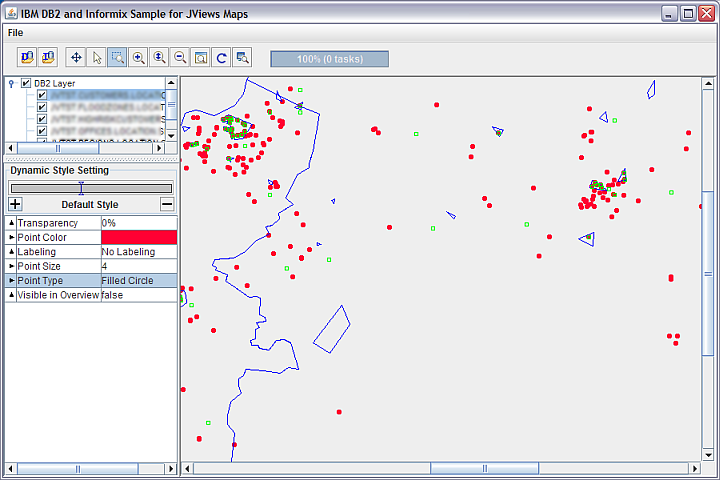Click the Default Style label button

point(90,204)
